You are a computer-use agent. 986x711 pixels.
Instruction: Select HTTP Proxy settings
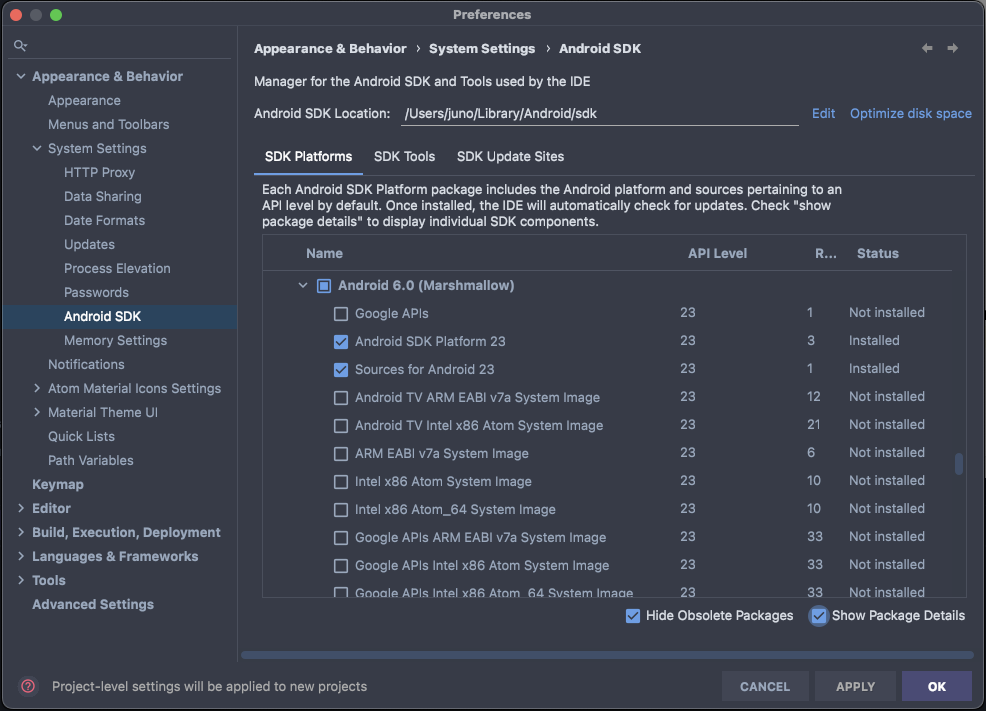pos(99,172)
